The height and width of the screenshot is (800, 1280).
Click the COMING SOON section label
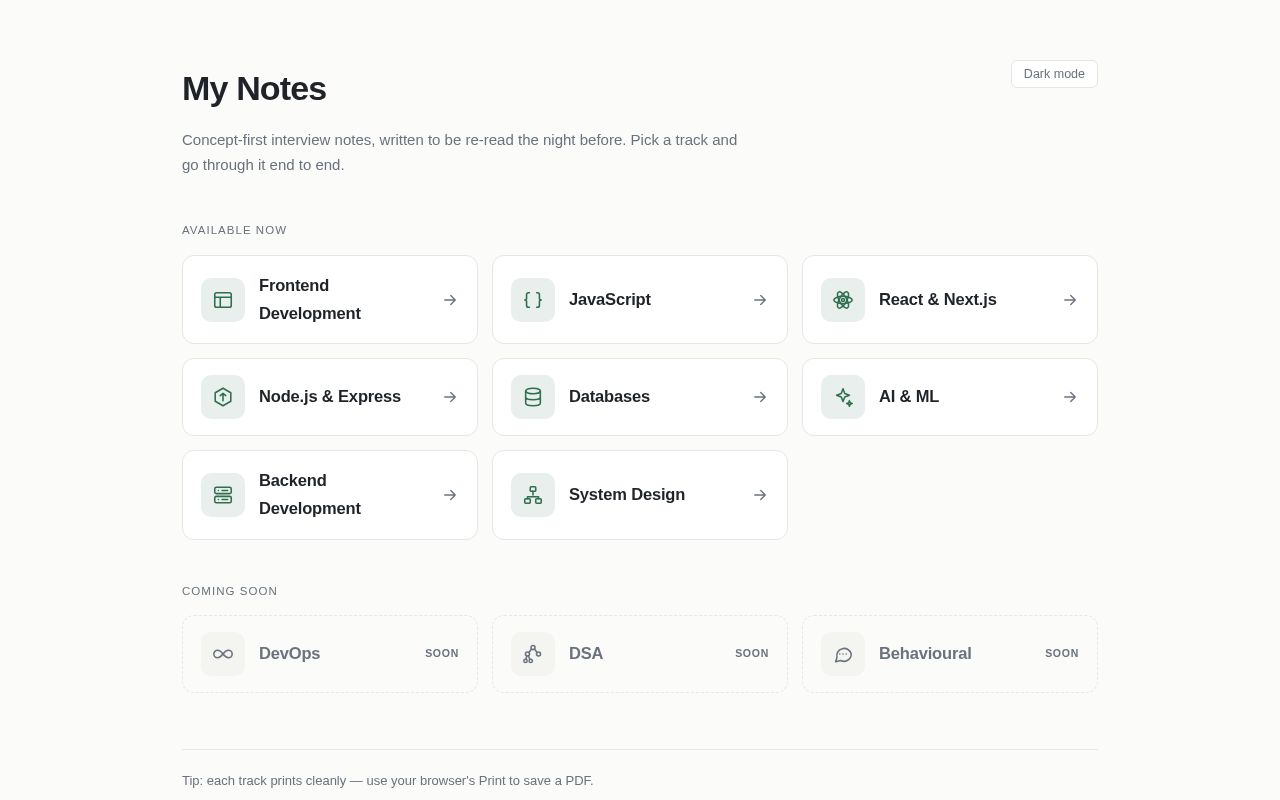230,591
